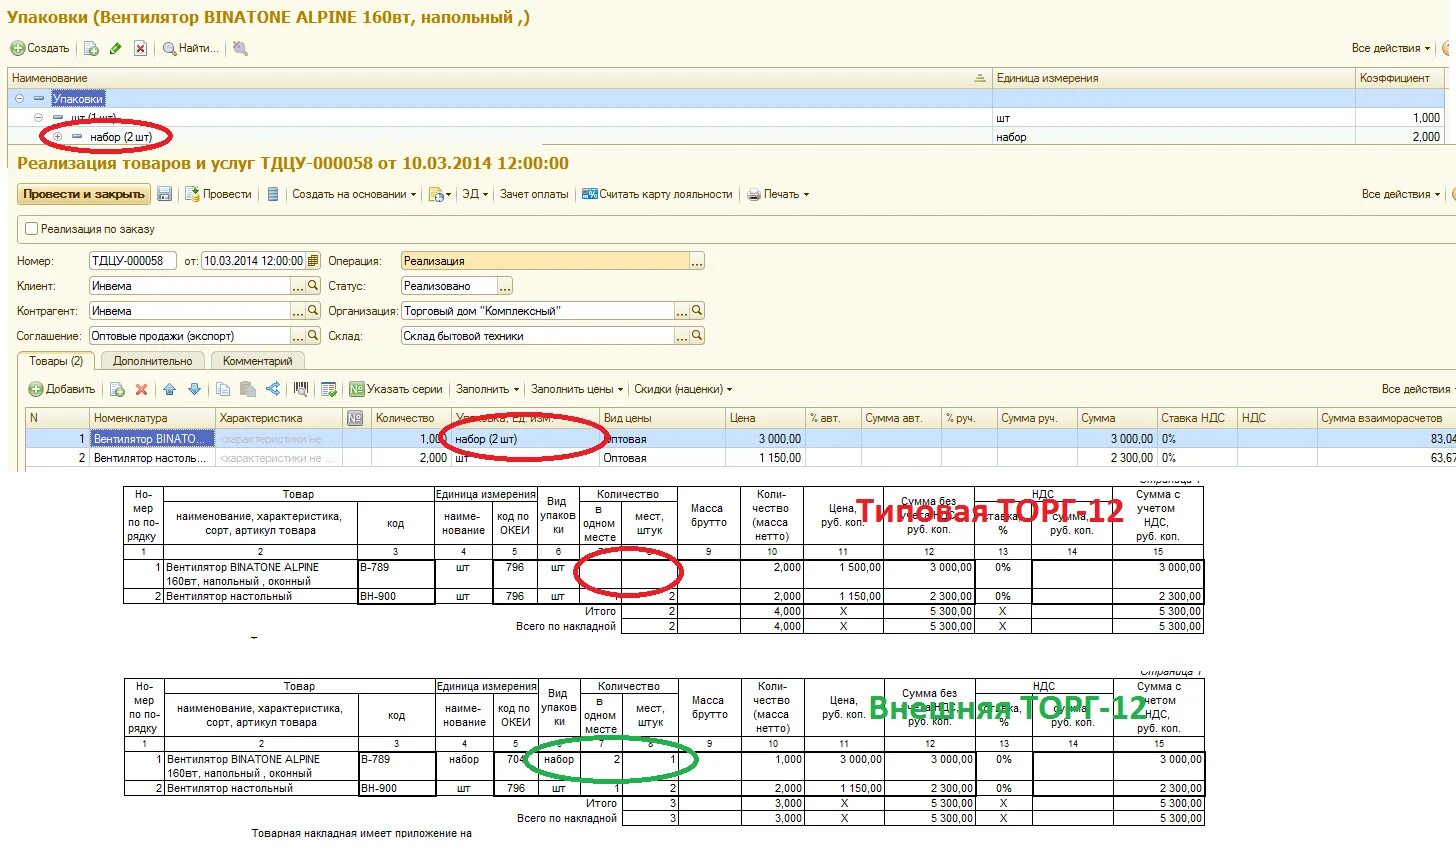Click the Коэффициент column header
This screenshot has height=866, width=1456.
1399,78
